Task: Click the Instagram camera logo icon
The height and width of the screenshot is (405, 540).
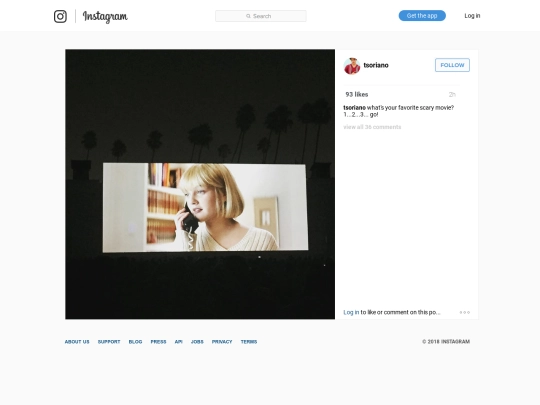Action: (x=60, y=16)
